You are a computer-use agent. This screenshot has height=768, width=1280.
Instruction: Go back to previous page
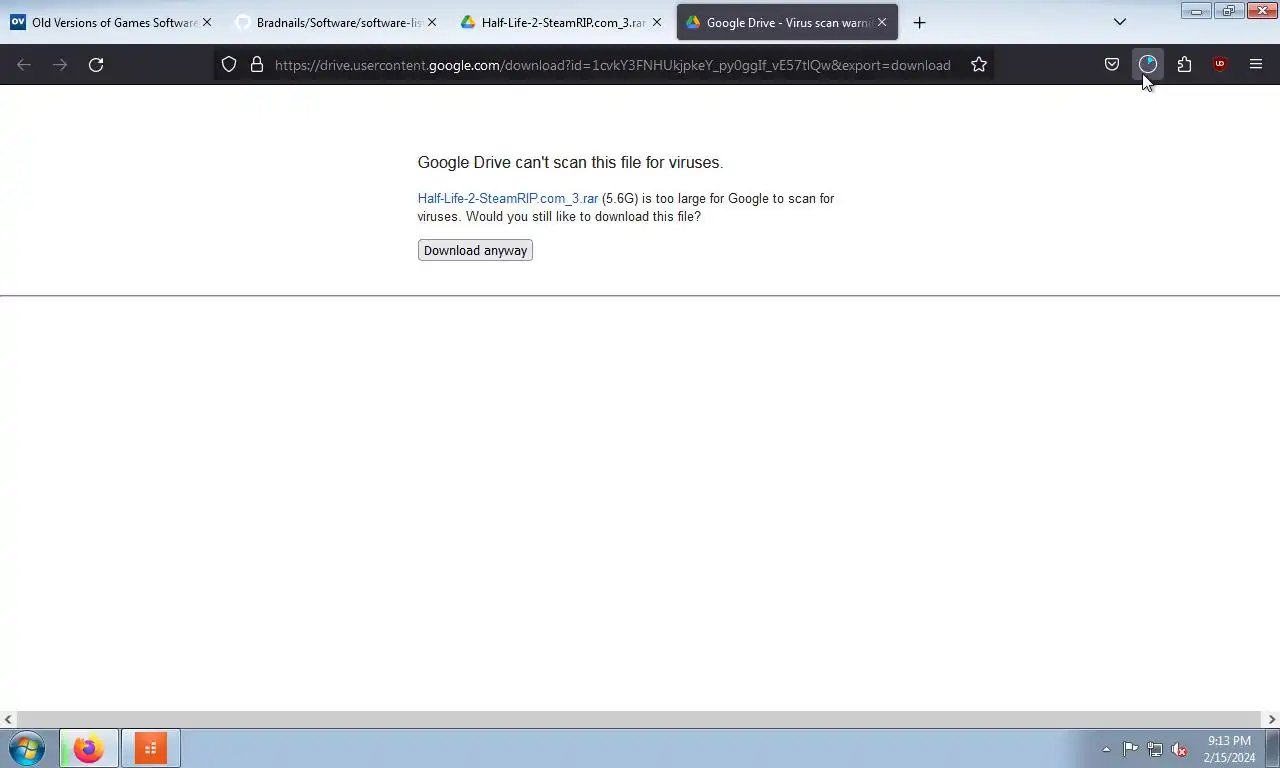coord(24,64)
